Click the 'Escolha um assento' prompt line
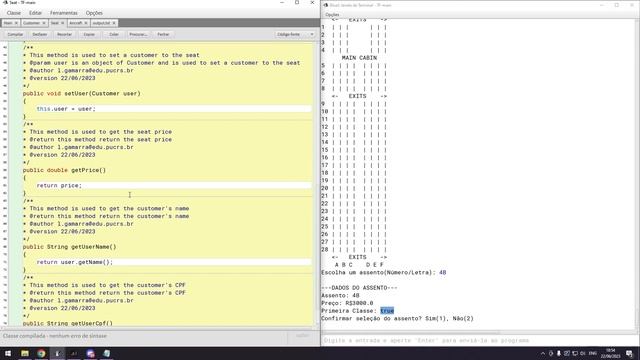This screenshot has height=360, width=640. click(x=384, y=273)
